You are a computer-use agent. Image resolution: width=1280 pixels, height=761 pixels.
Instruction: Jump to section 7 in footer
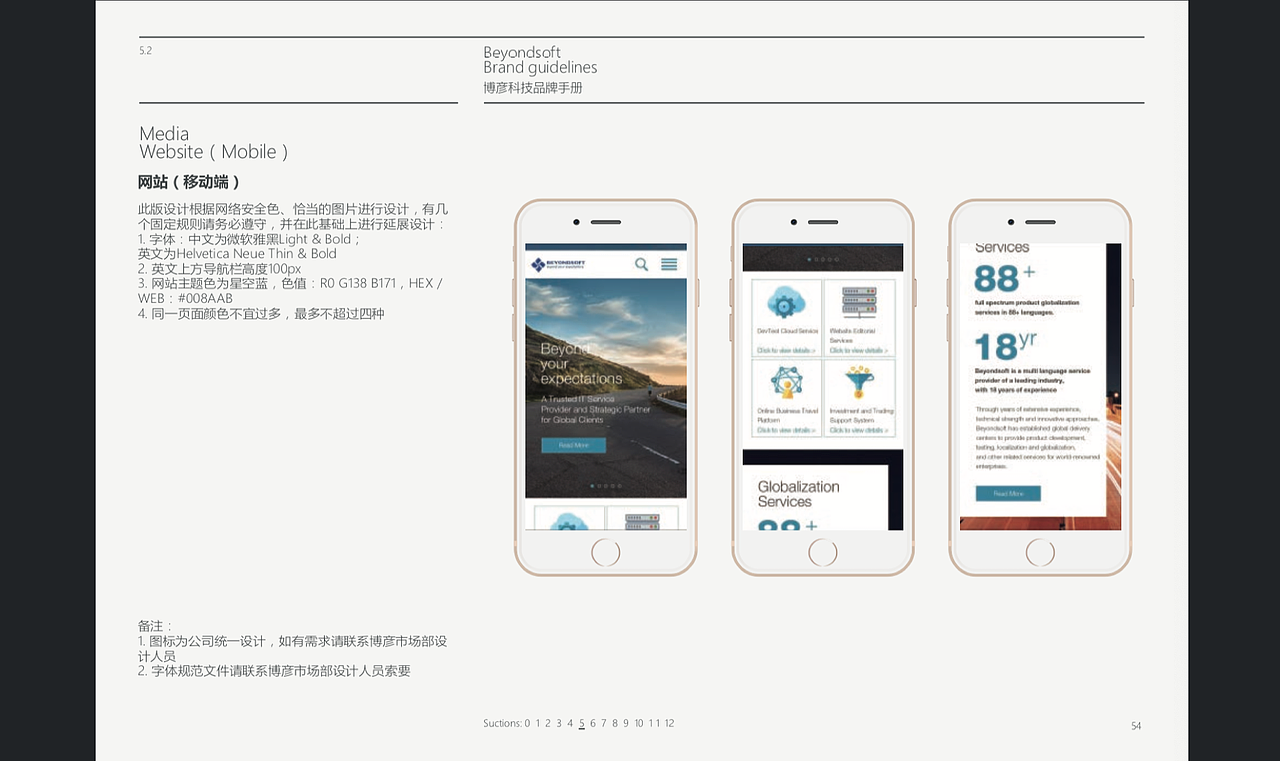[x=603, y=723]
